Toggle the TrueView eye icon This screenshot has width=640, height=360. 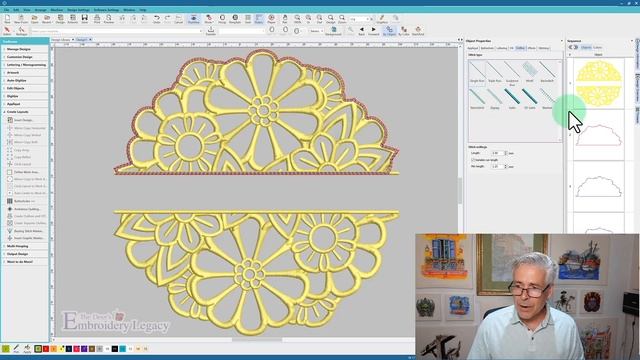193,18
